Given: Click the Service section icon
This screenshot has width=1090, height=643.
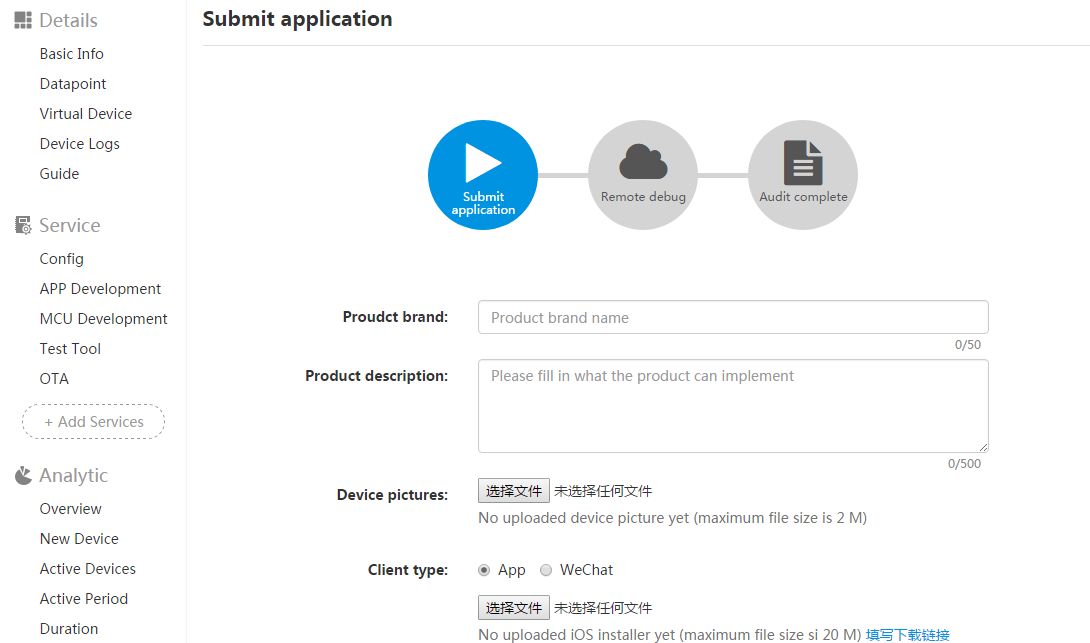Looking at the screenshot, I should [x=21, y=224].
